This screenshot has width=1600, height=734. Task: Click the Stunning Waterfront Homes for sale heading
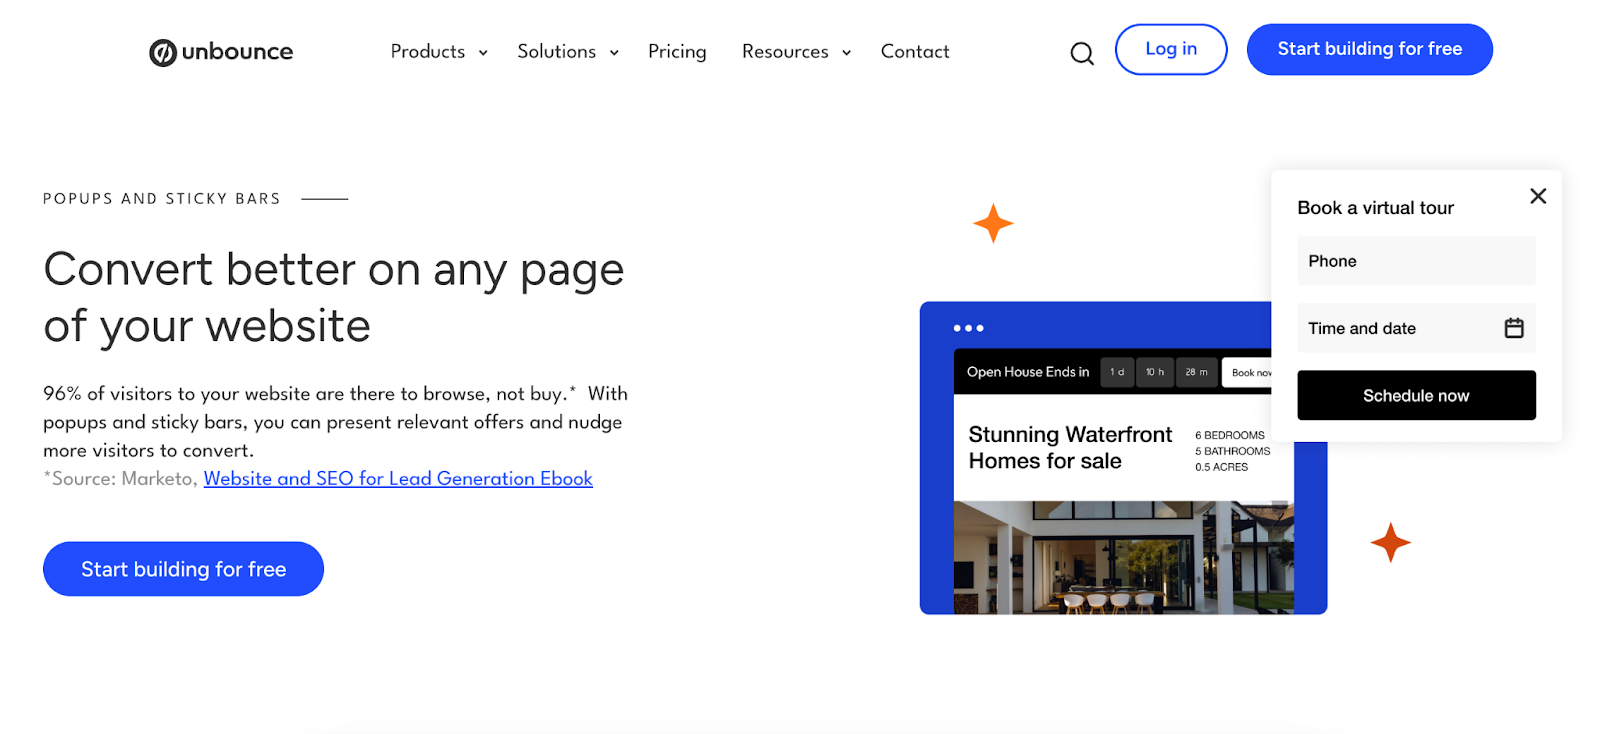[1069, 447]
